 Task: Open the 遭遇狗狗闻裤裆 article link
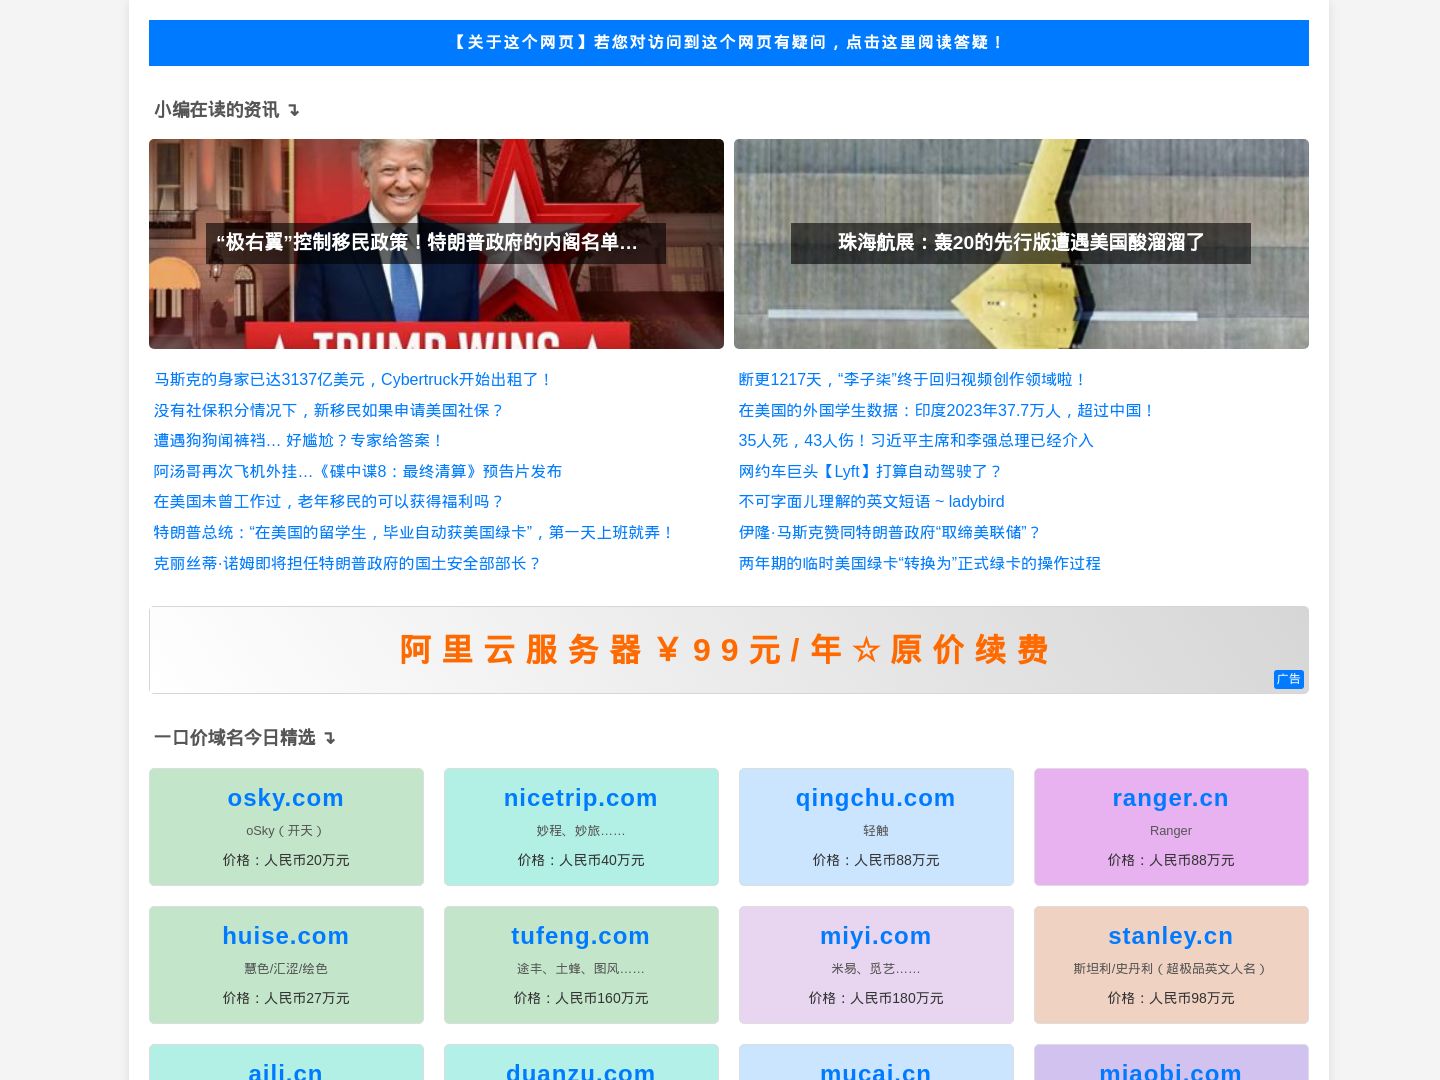(298, 441)
